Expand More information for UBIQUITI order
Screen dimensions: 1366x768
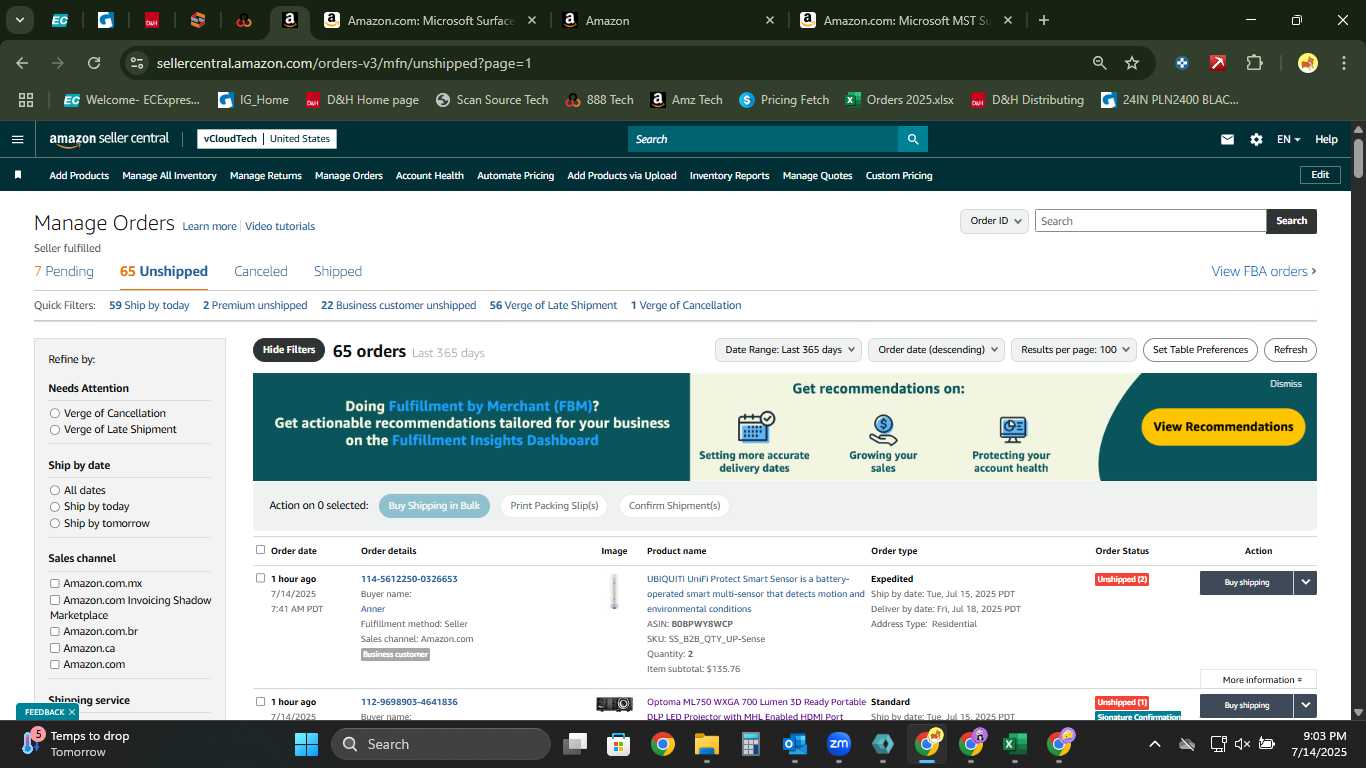pyautogui.click(x=1258, y=680)
